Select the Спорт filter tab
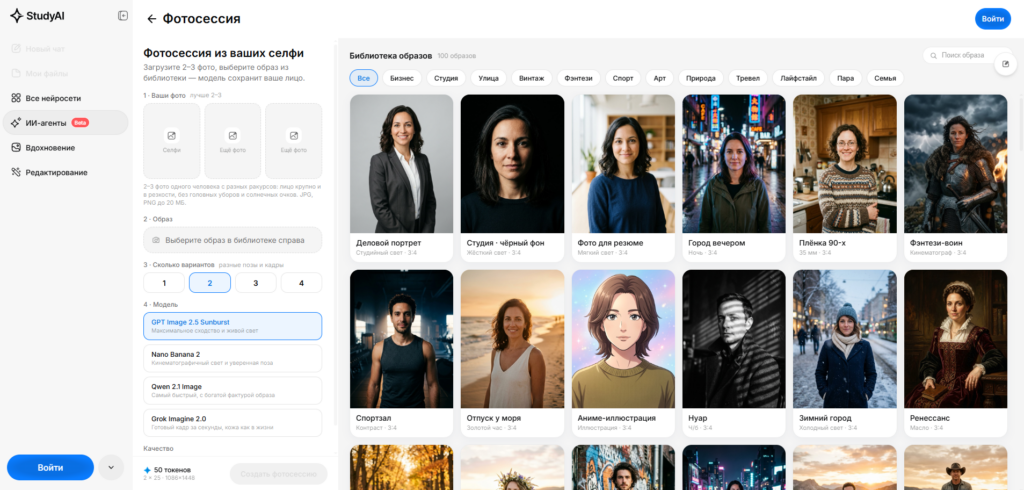The width and height of the screenshot is (1024, 490). 623,78
